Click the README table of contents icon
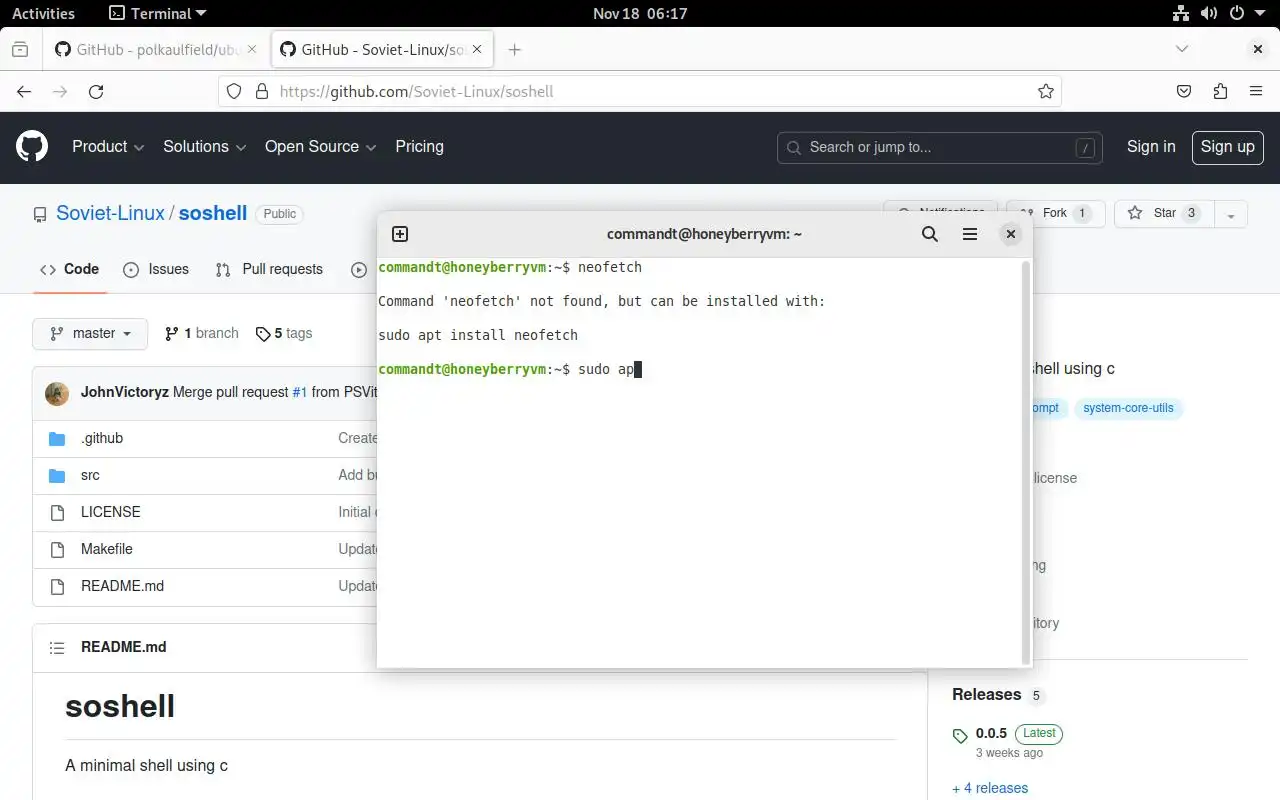Image resolution: width=1280 pixels, height=800 pixels. point(57,648)
